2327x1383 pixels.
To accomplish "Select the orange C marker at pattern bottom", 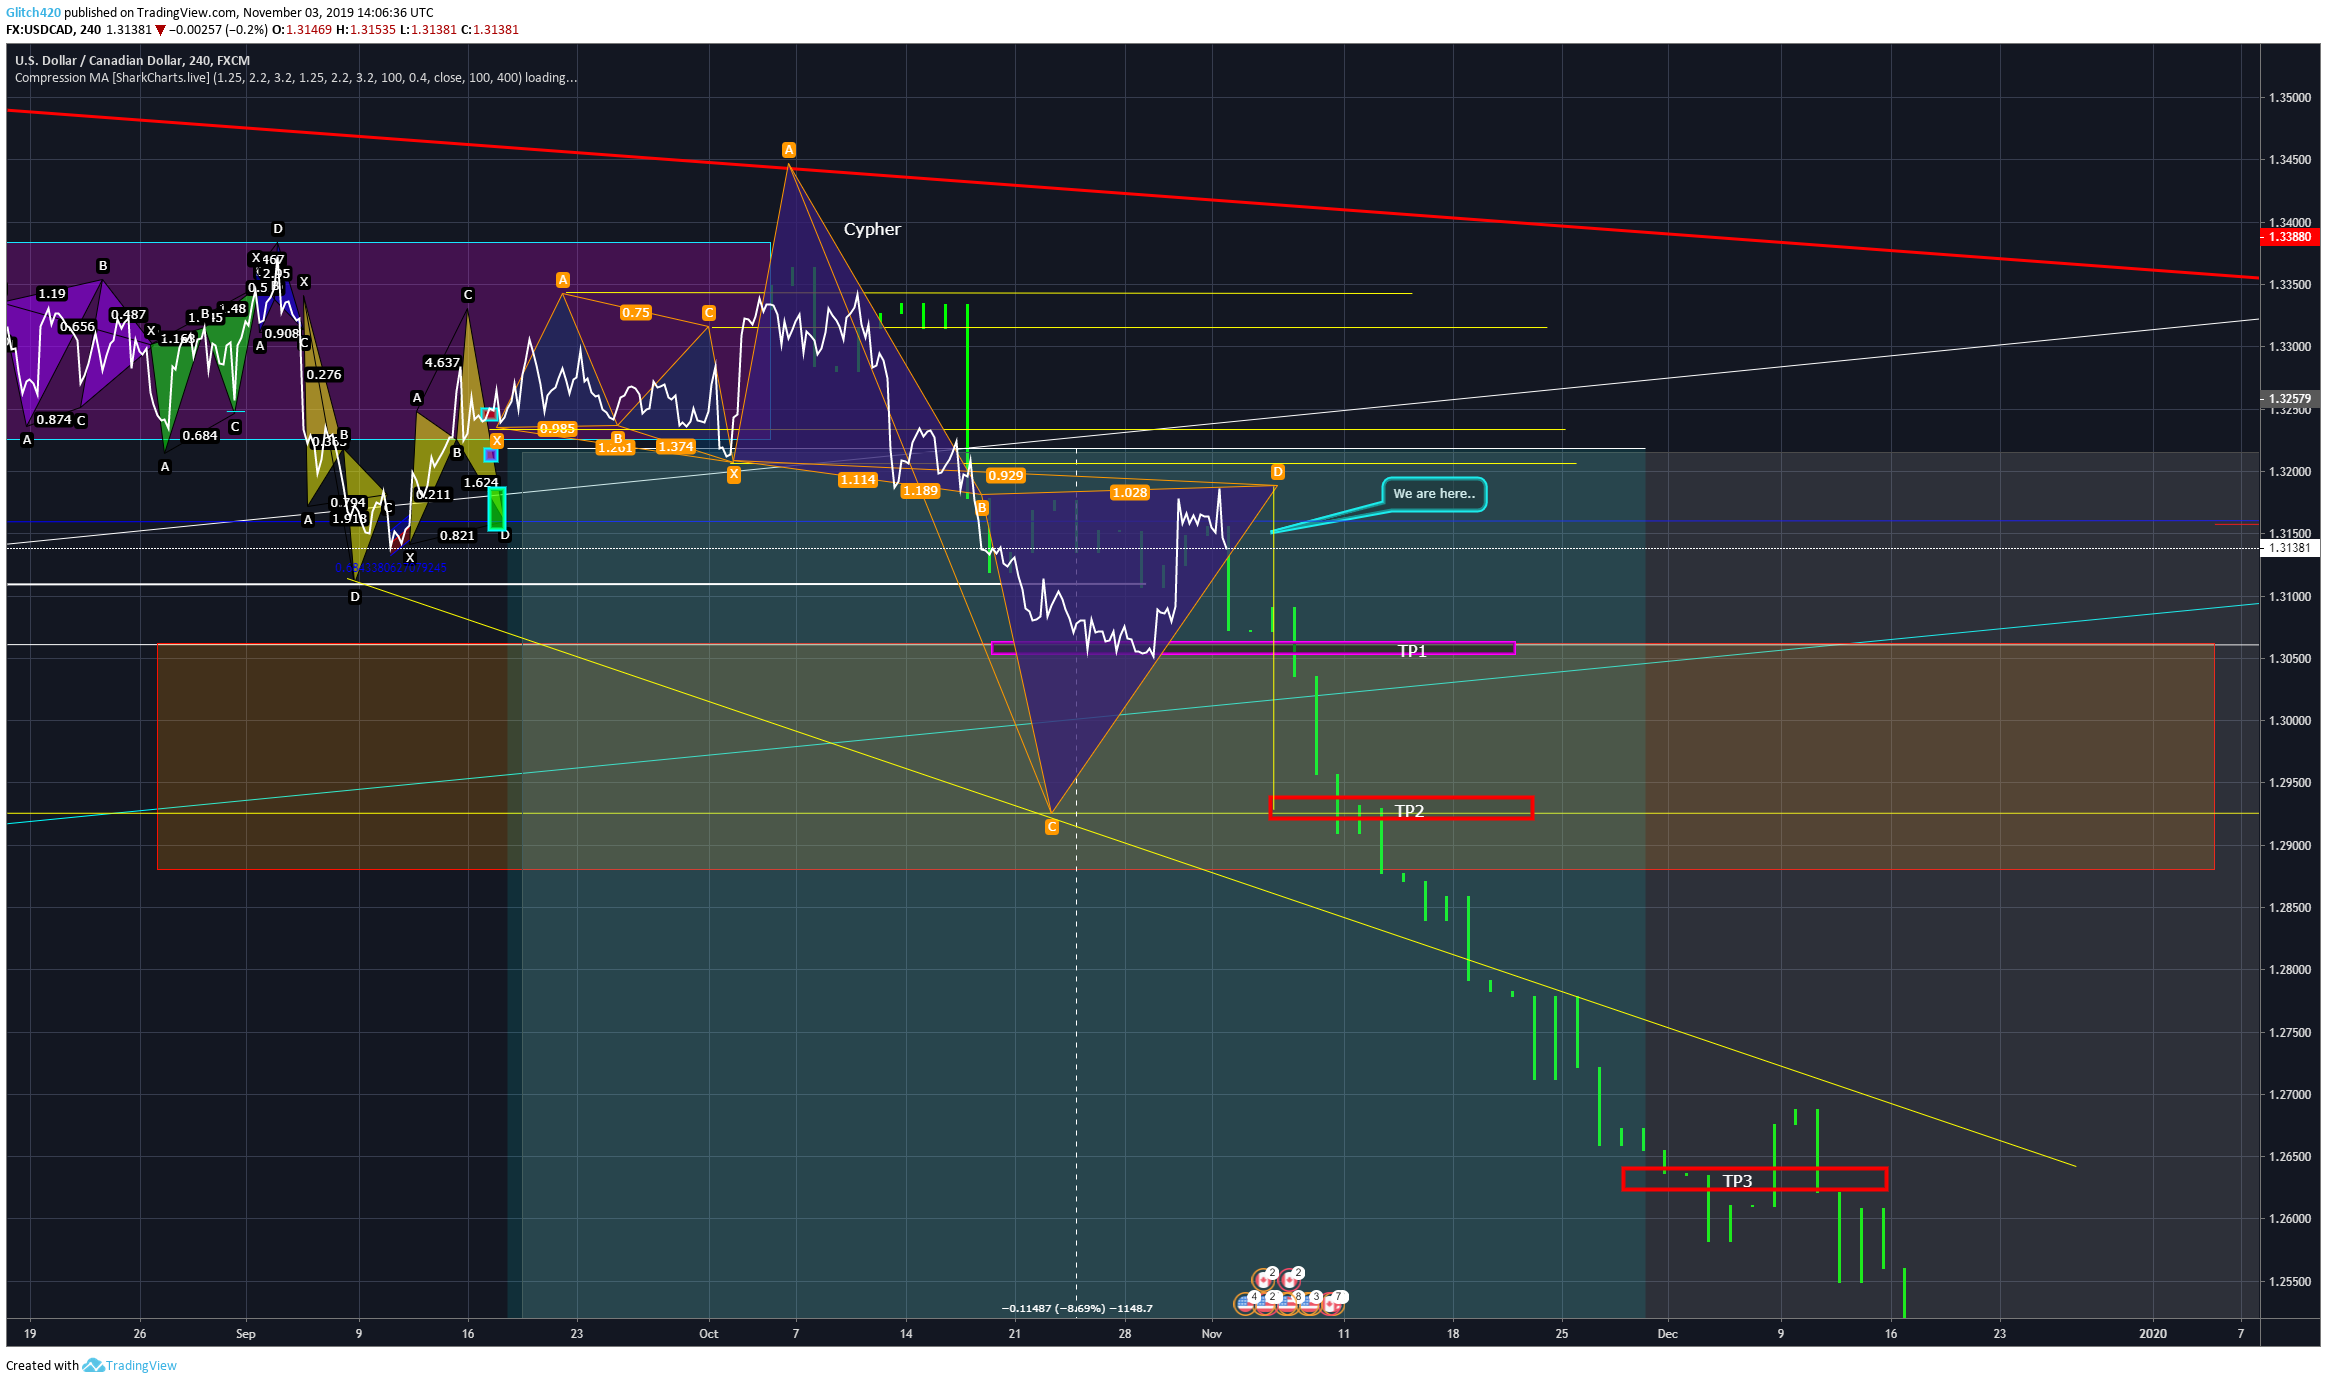I will tap(1051, 827).
